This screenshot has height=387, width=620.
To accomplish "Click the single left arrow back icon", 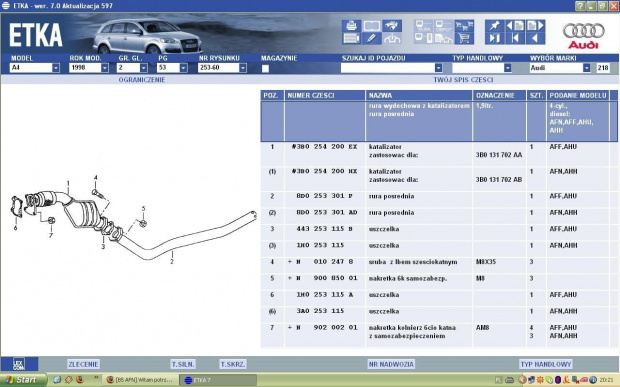I will pyautogui.click(x=535, y=38).
